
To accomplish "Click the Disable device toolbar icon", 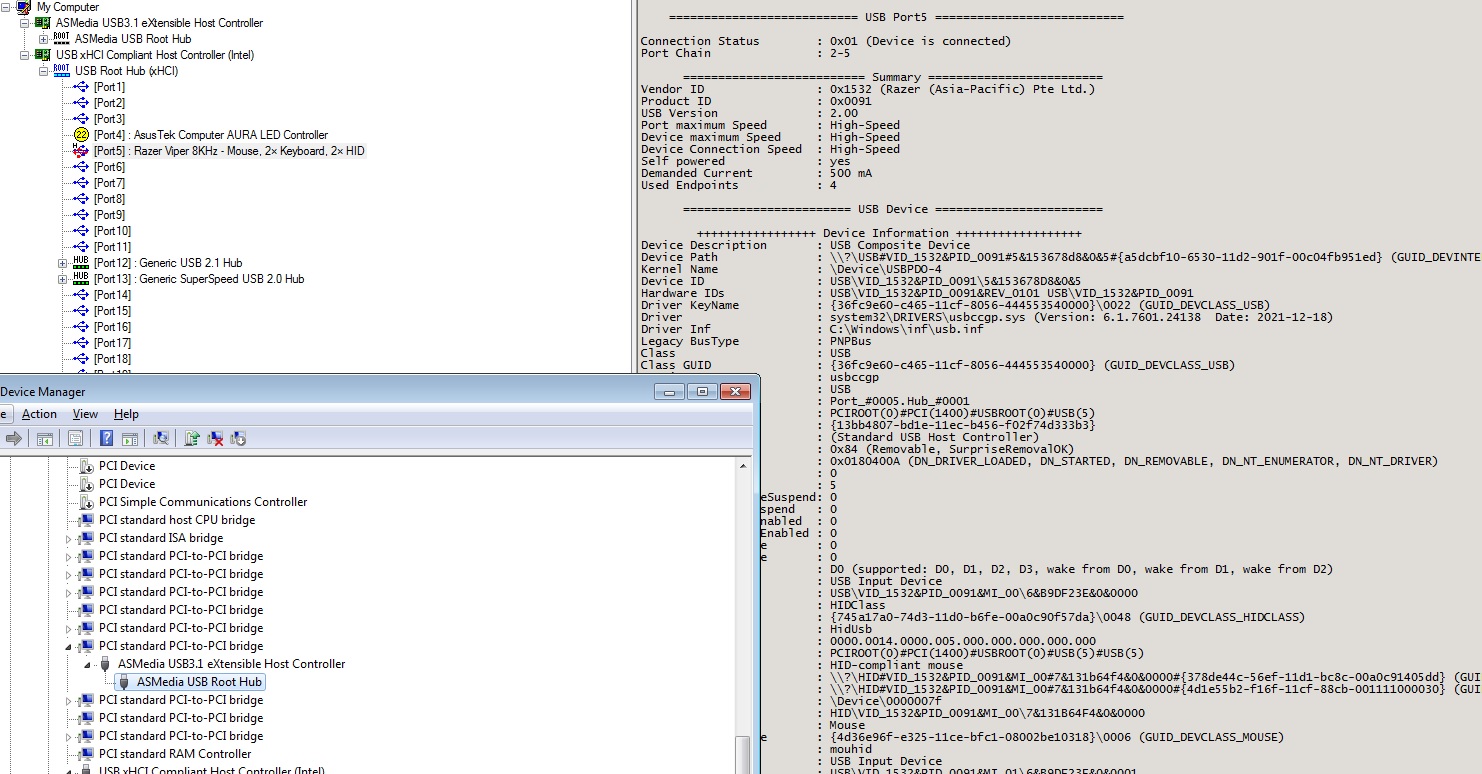I will point(238,438).
